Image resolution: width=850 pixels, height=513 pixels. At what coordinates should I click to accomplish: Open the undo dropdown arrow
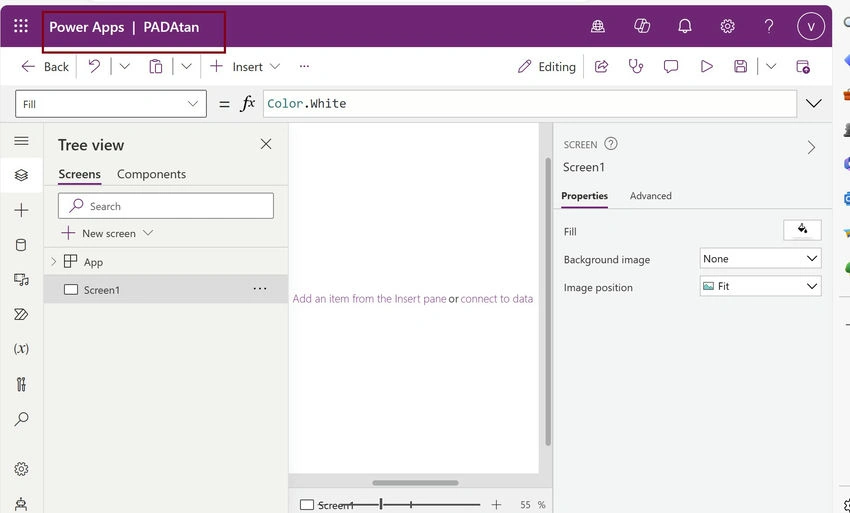coord(125,66)
